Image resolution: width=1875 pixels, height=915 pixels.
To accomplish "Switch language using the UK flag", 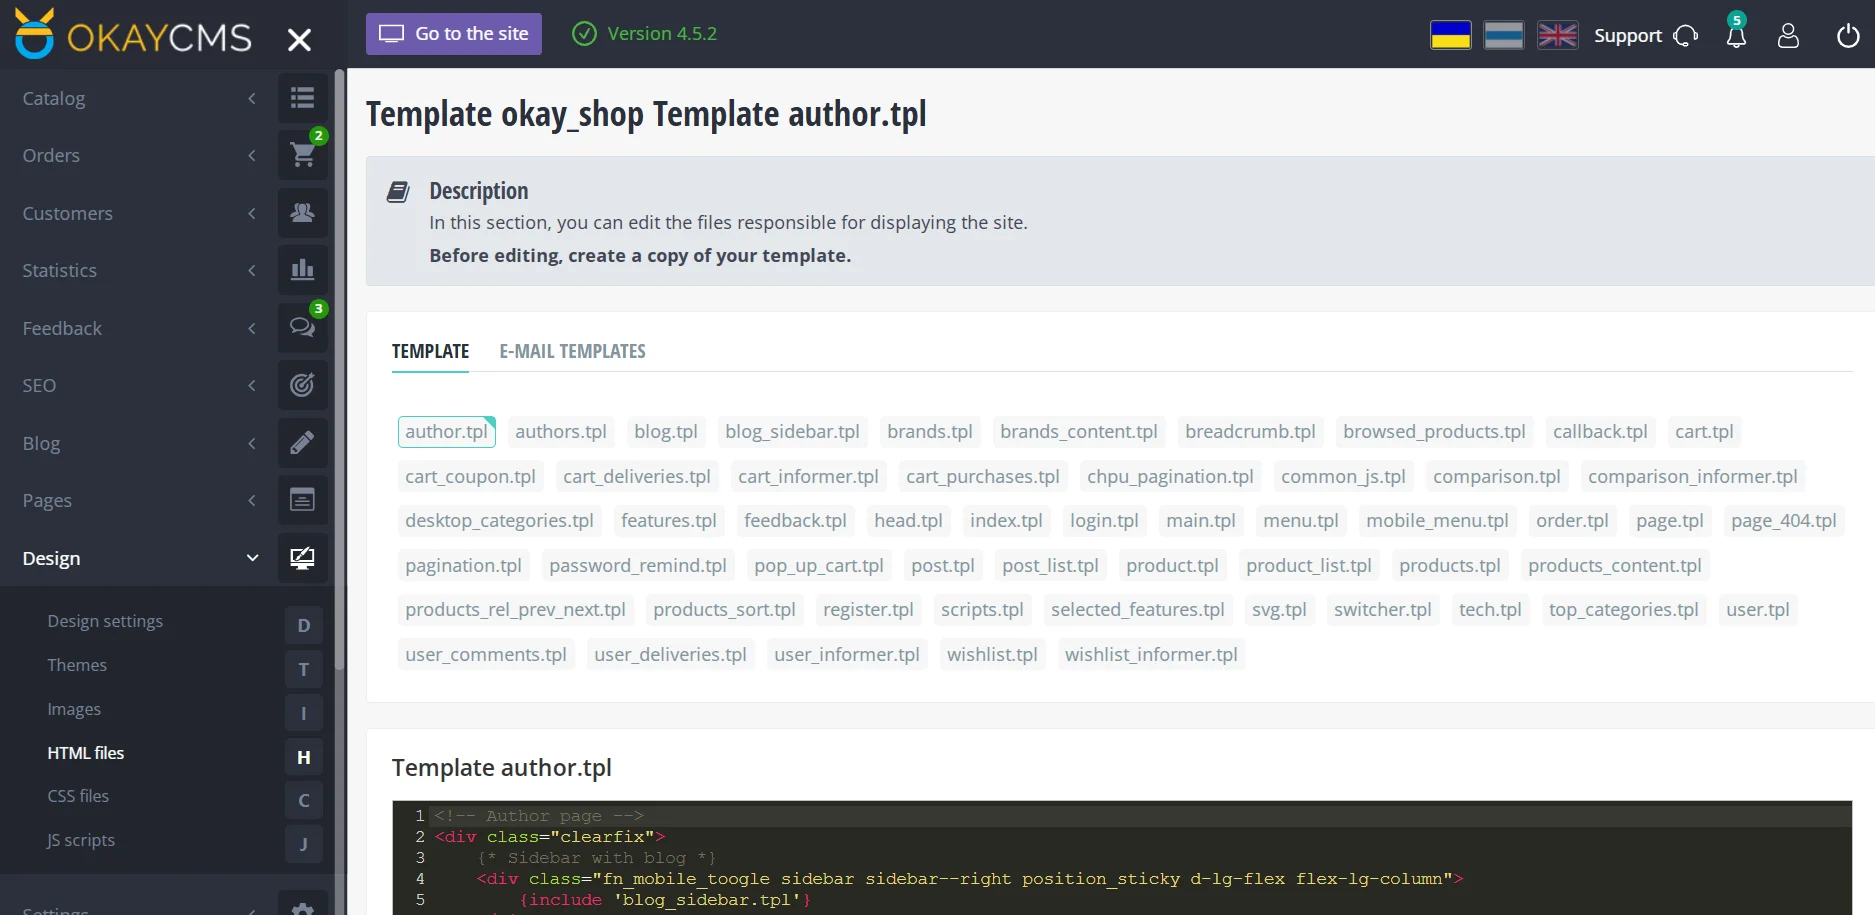I will [1557, 35].
